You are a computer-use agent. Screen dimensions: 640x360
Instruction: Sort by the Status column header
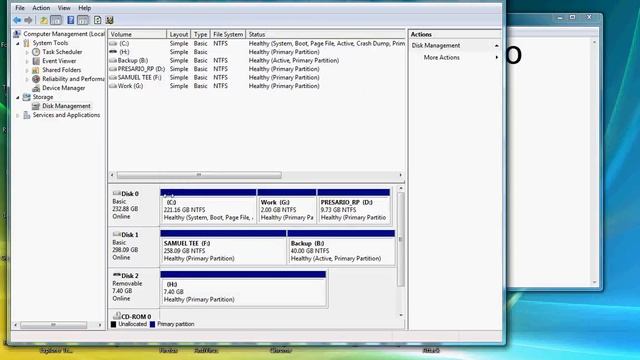coord(326,34)
